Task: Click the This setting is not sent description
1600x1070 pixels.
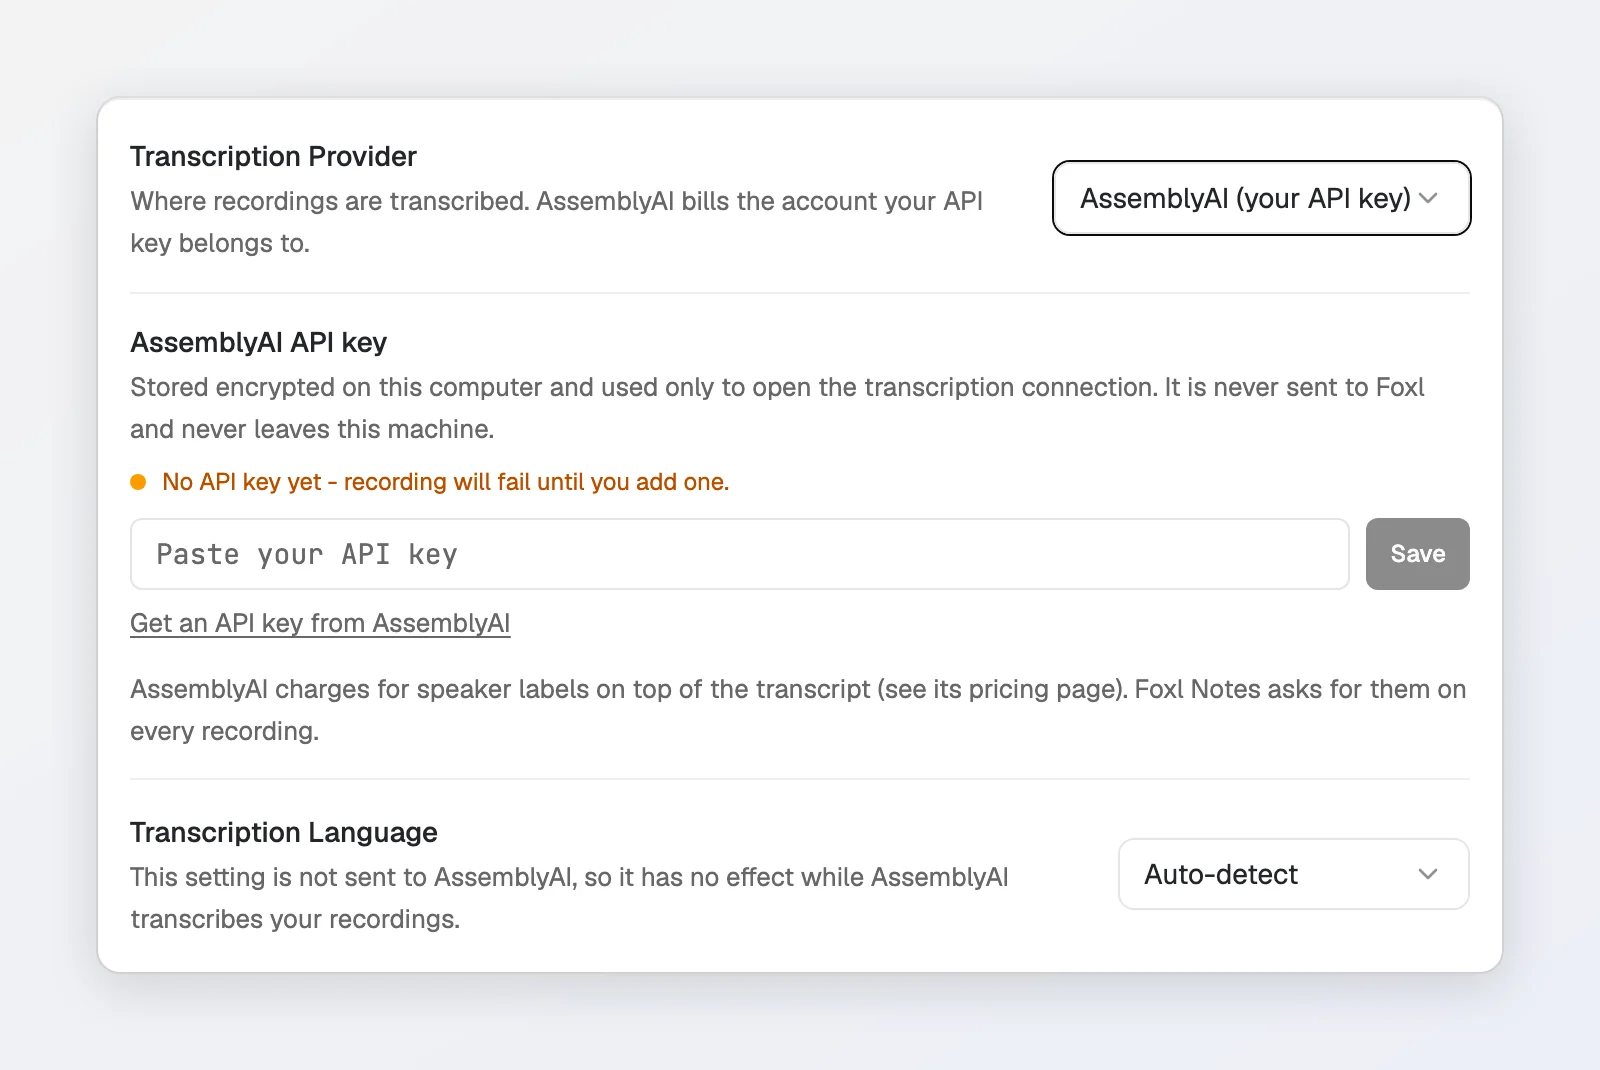Action: (x=569, y=898)
